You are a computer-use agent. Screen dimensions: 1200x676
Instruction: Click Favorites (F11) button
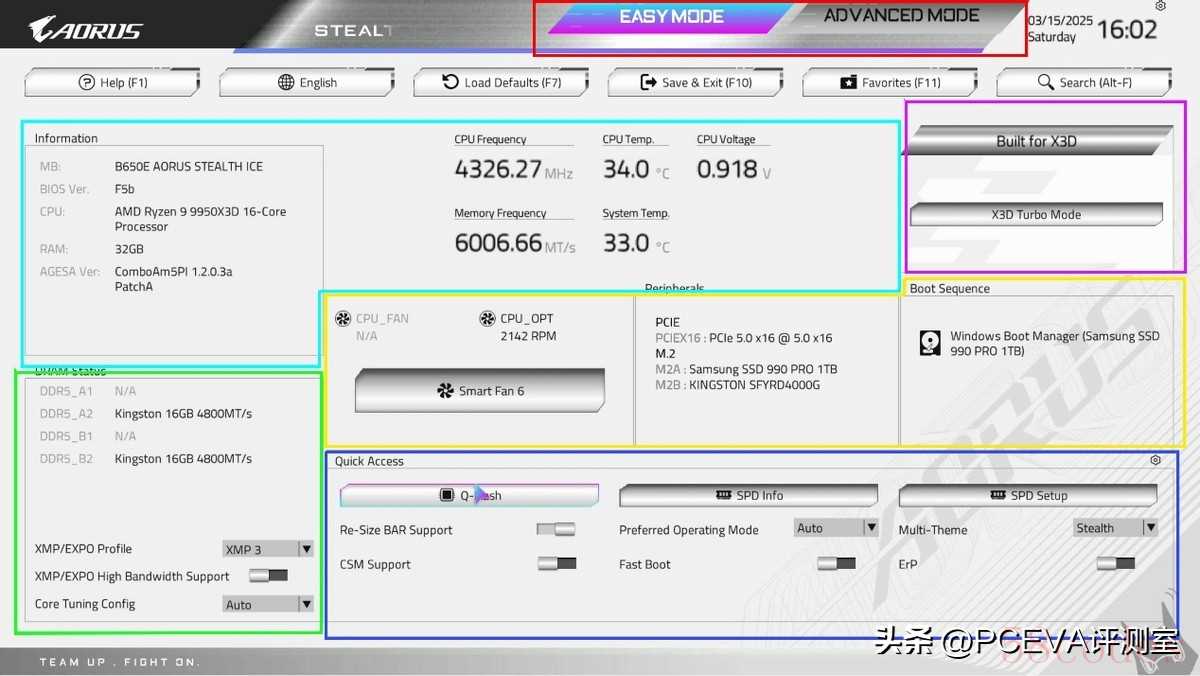point(890,83)
